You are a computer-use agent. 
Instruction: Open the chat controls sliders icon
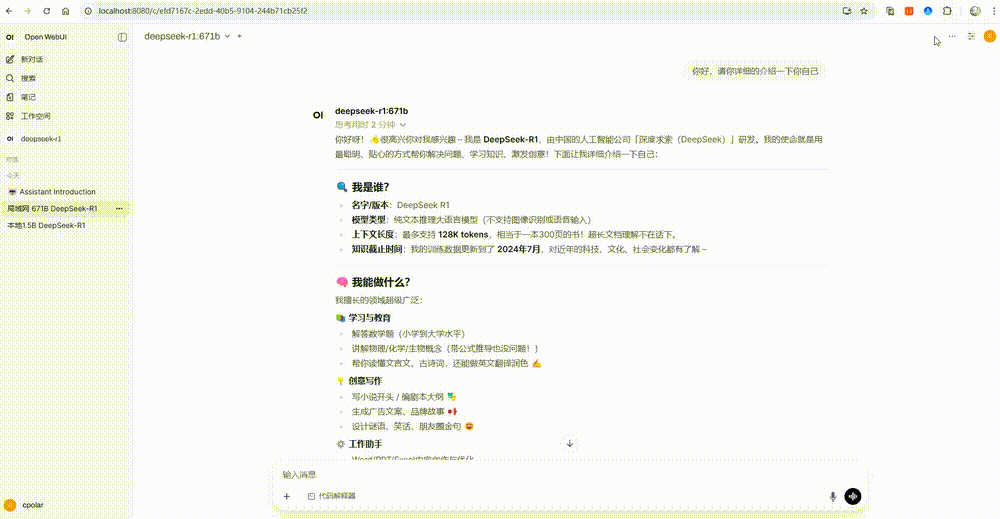(x=971, y=36)
